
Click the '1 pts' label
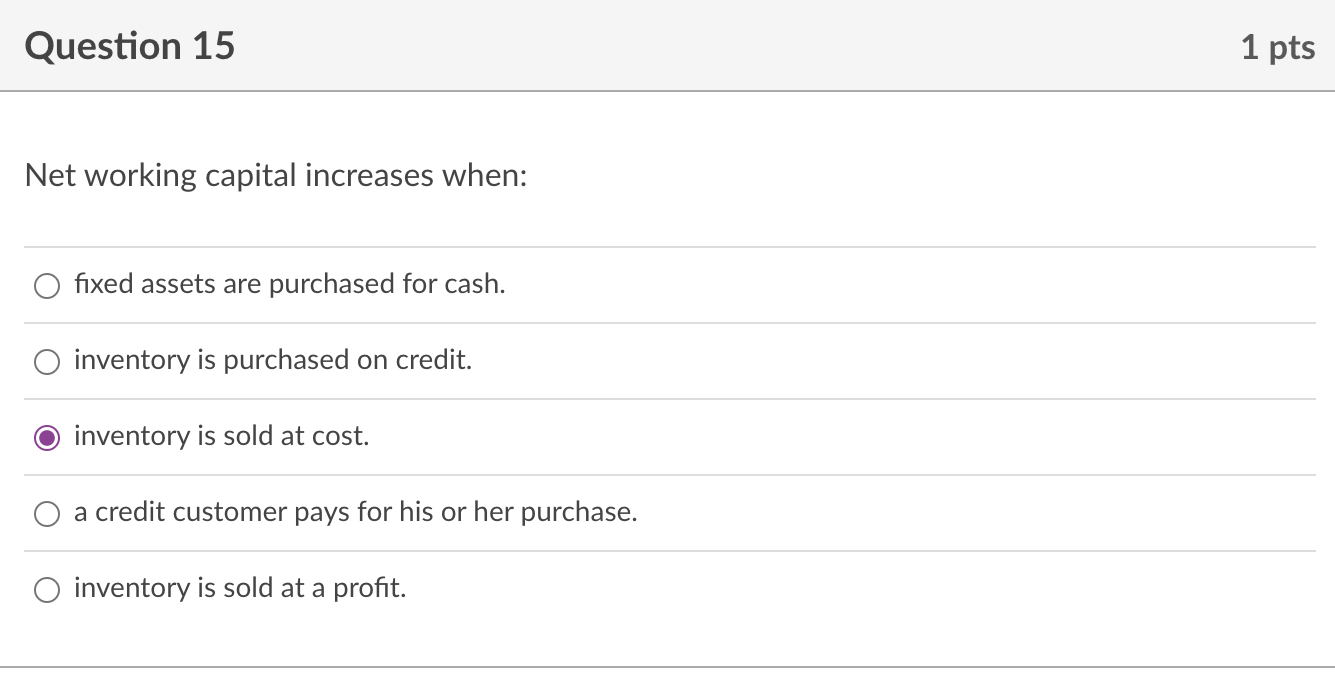[x=1277, y=46]
